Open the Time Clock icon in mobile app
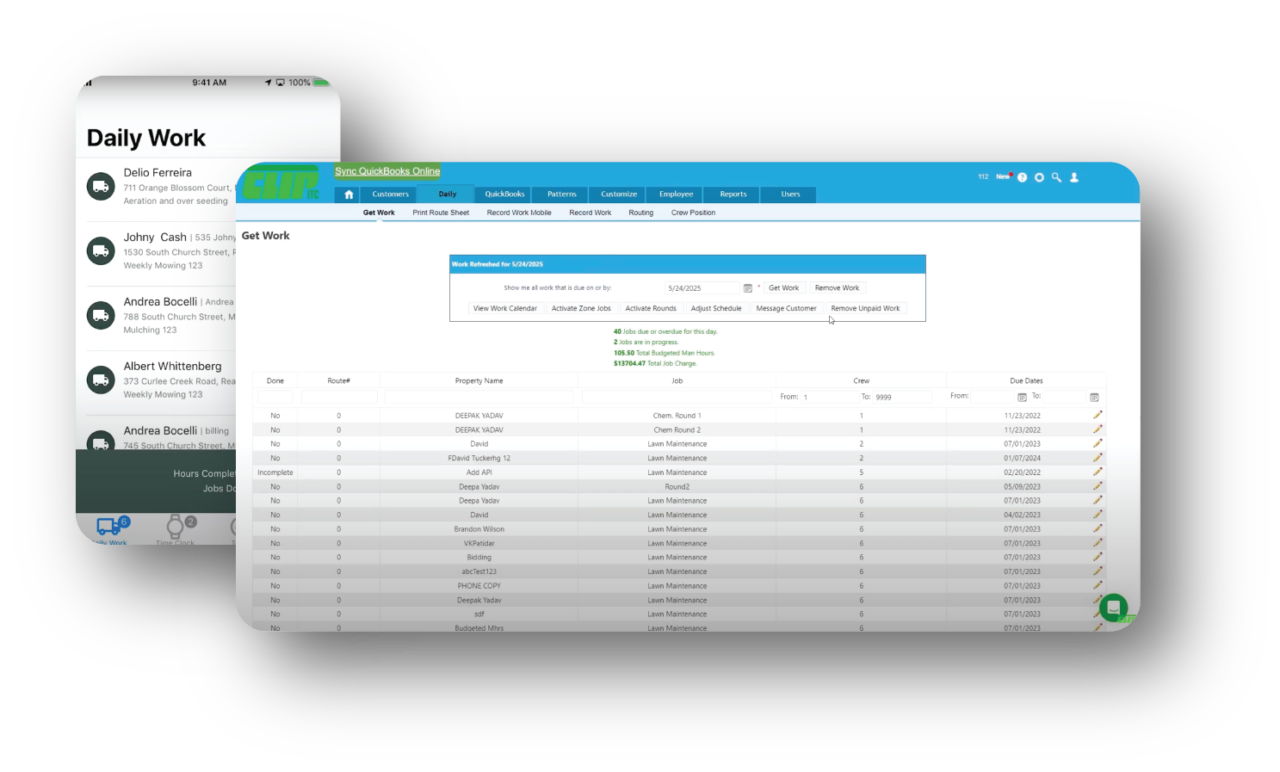 176,528
